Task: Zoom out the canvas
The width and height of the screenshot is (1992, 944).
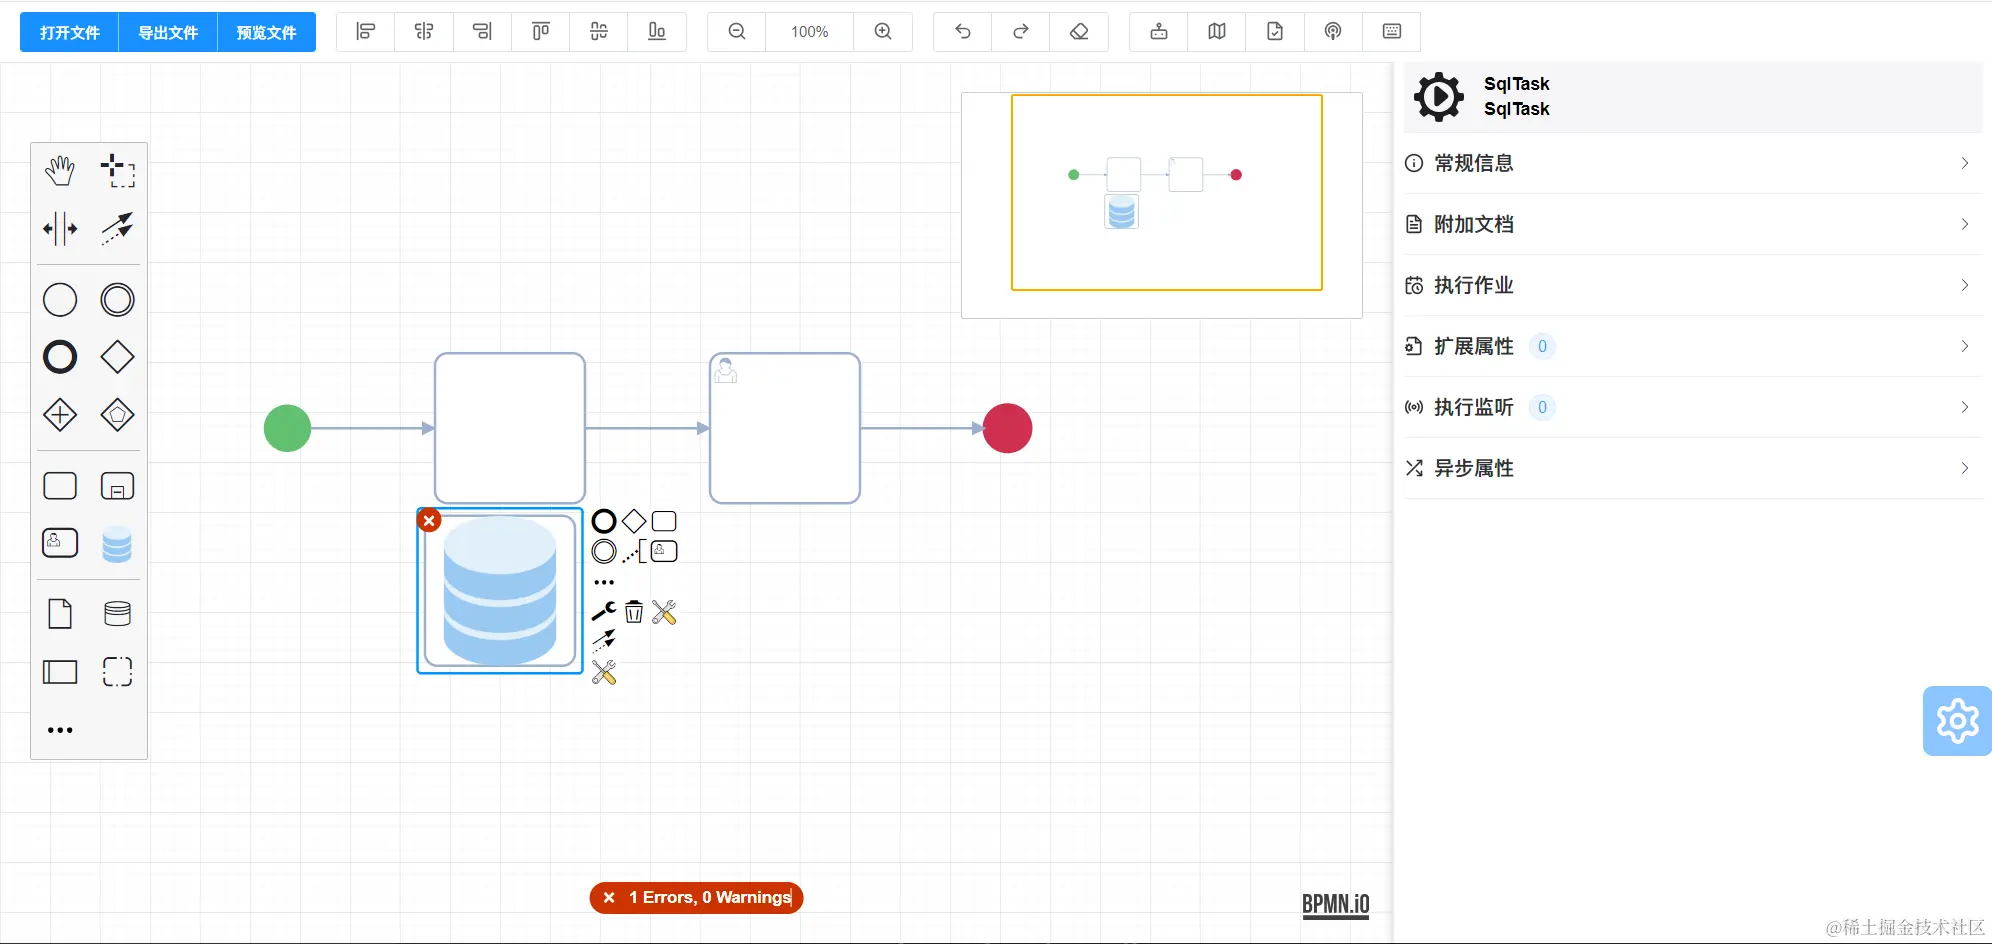Action: click(737, 32)
